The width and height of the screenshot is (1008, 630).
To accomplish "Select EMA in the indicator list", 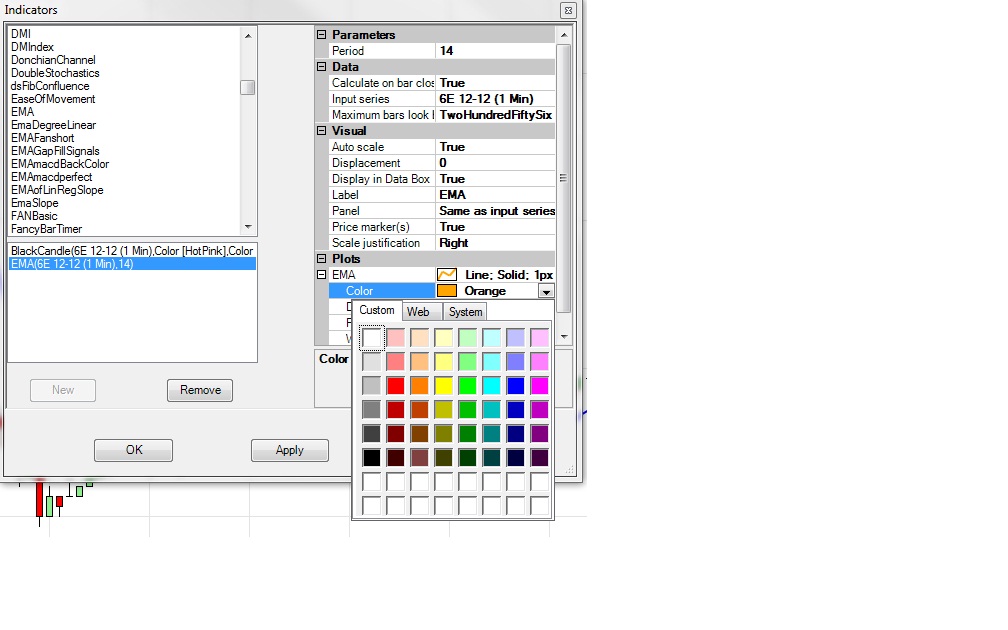I will 22,112.
